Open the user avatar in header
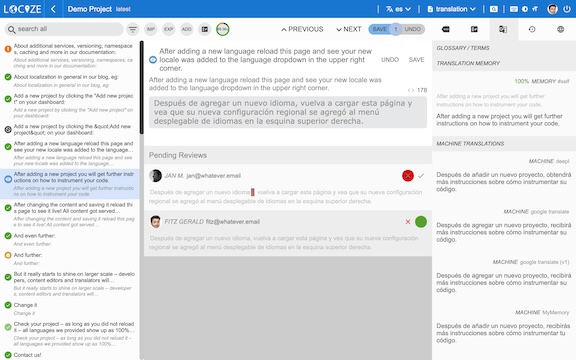 (x=552, y=9)
